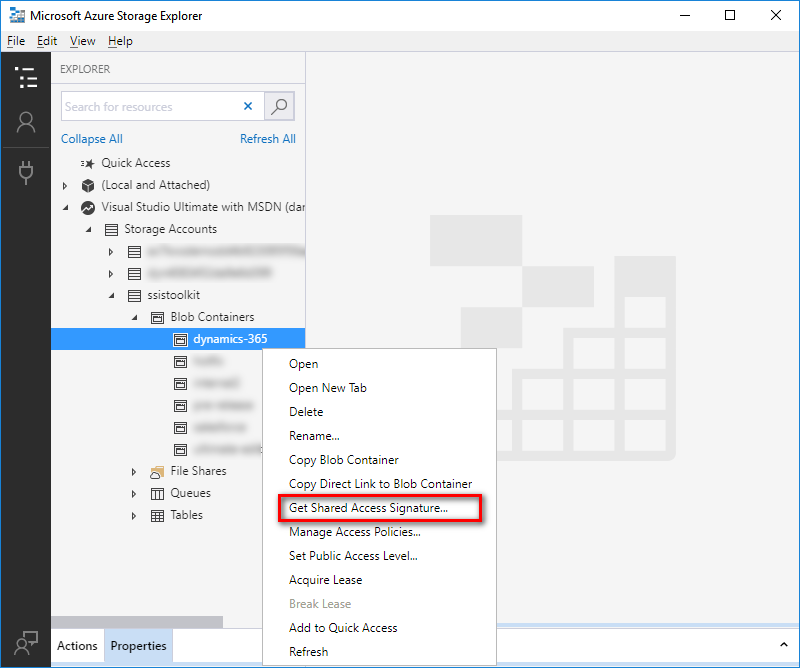Click the Refresh All link
This screenshot has height=668, width=800.
tap(267, 138)
